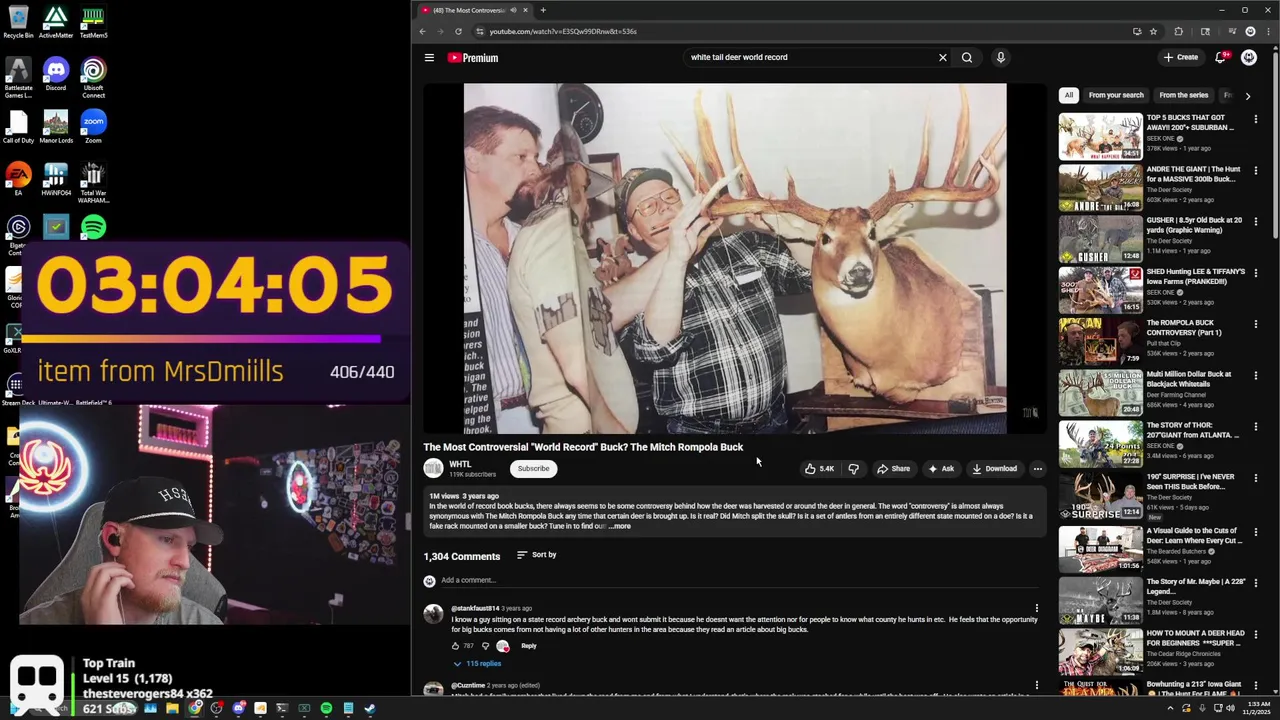This screenshot has height=720, width=1280.
Task: Bookmark this page with star icon
Action: click(x=1153, y=32)
